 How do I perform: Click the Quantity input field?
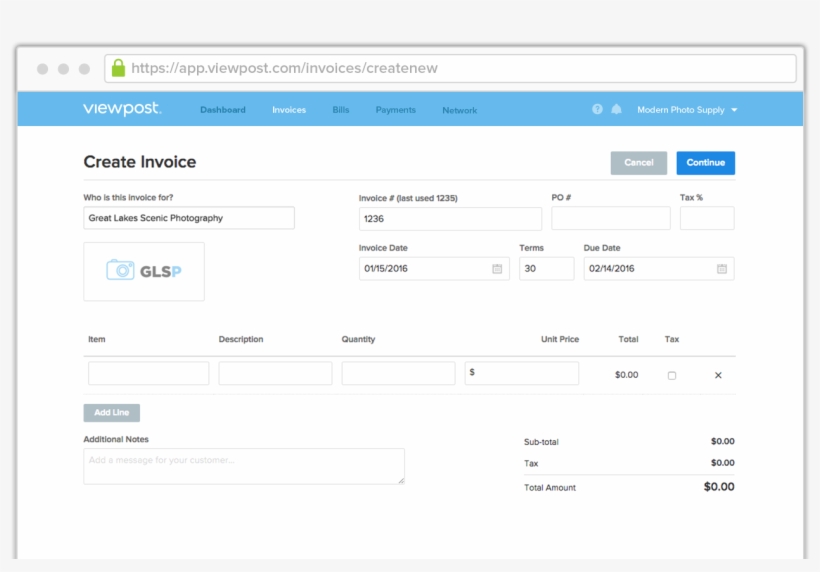398,373
